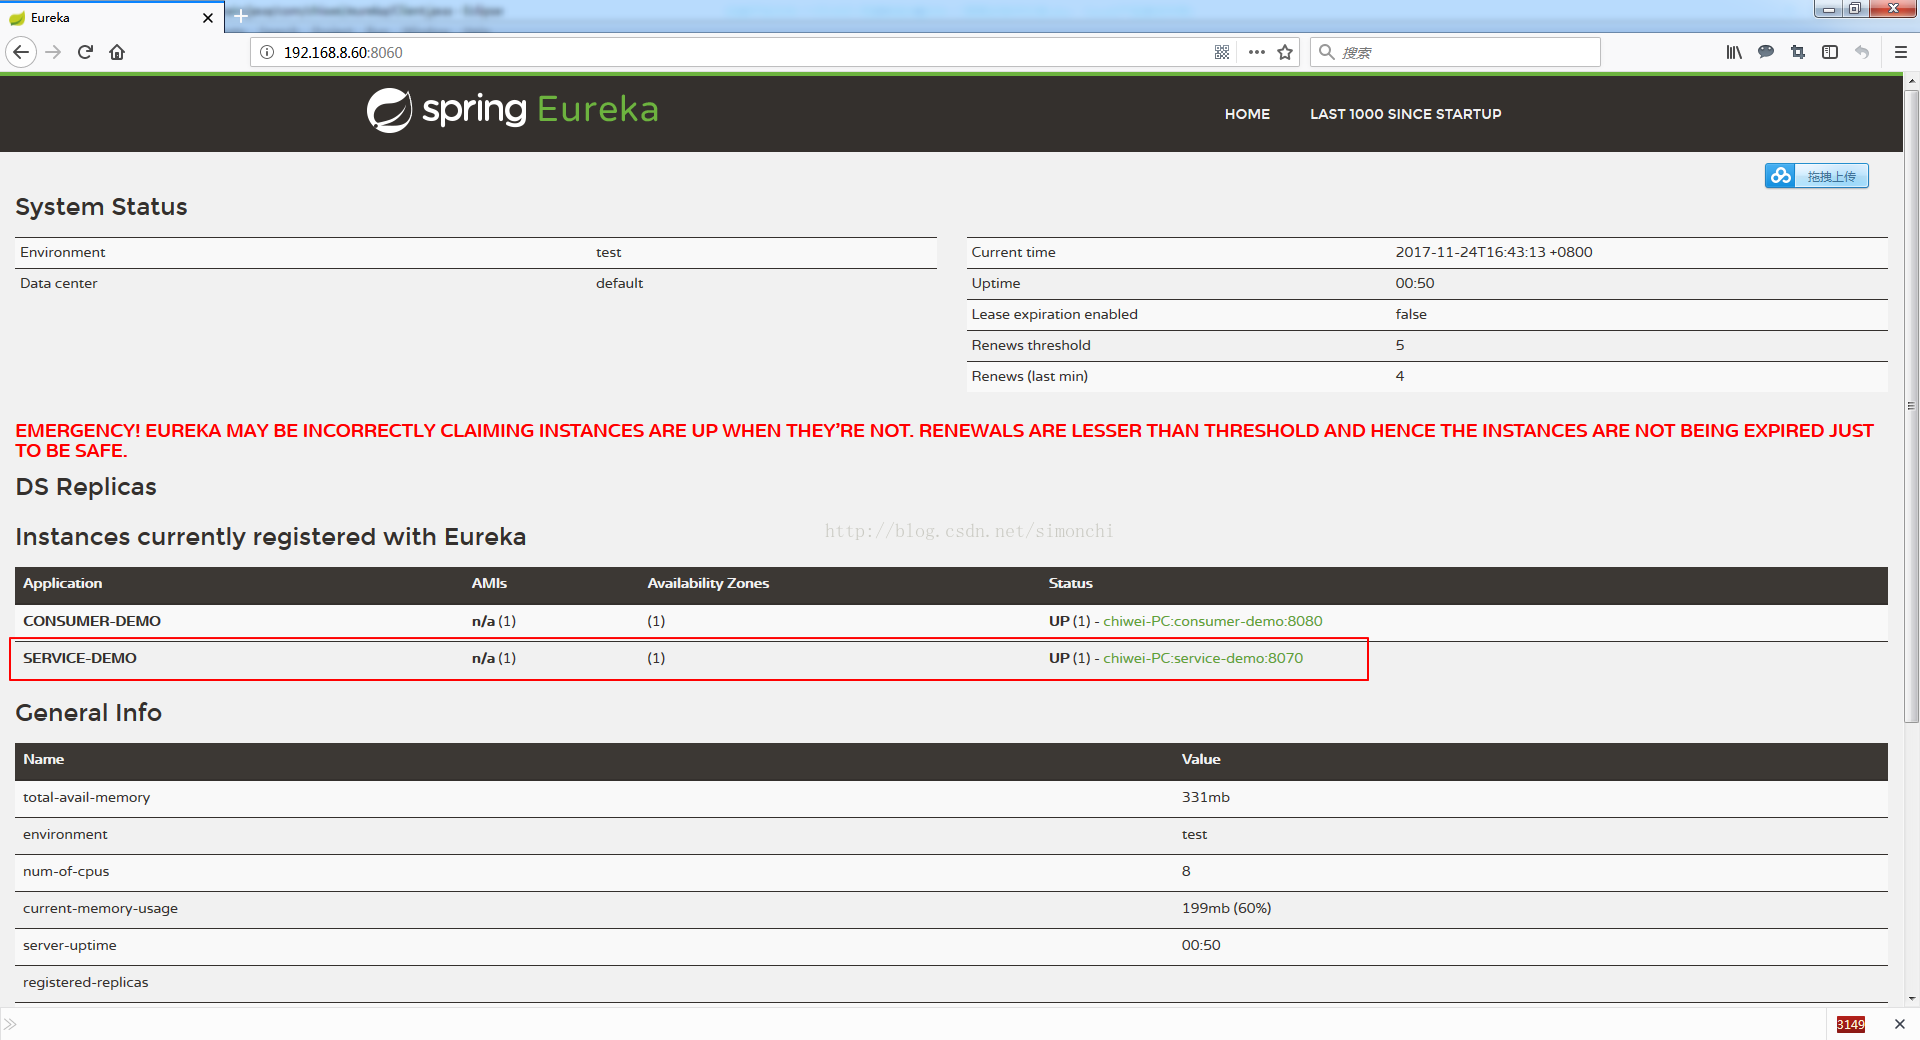Click the registered-replicas row name
Screen dimensions: 1920x1040
point(86,982)
